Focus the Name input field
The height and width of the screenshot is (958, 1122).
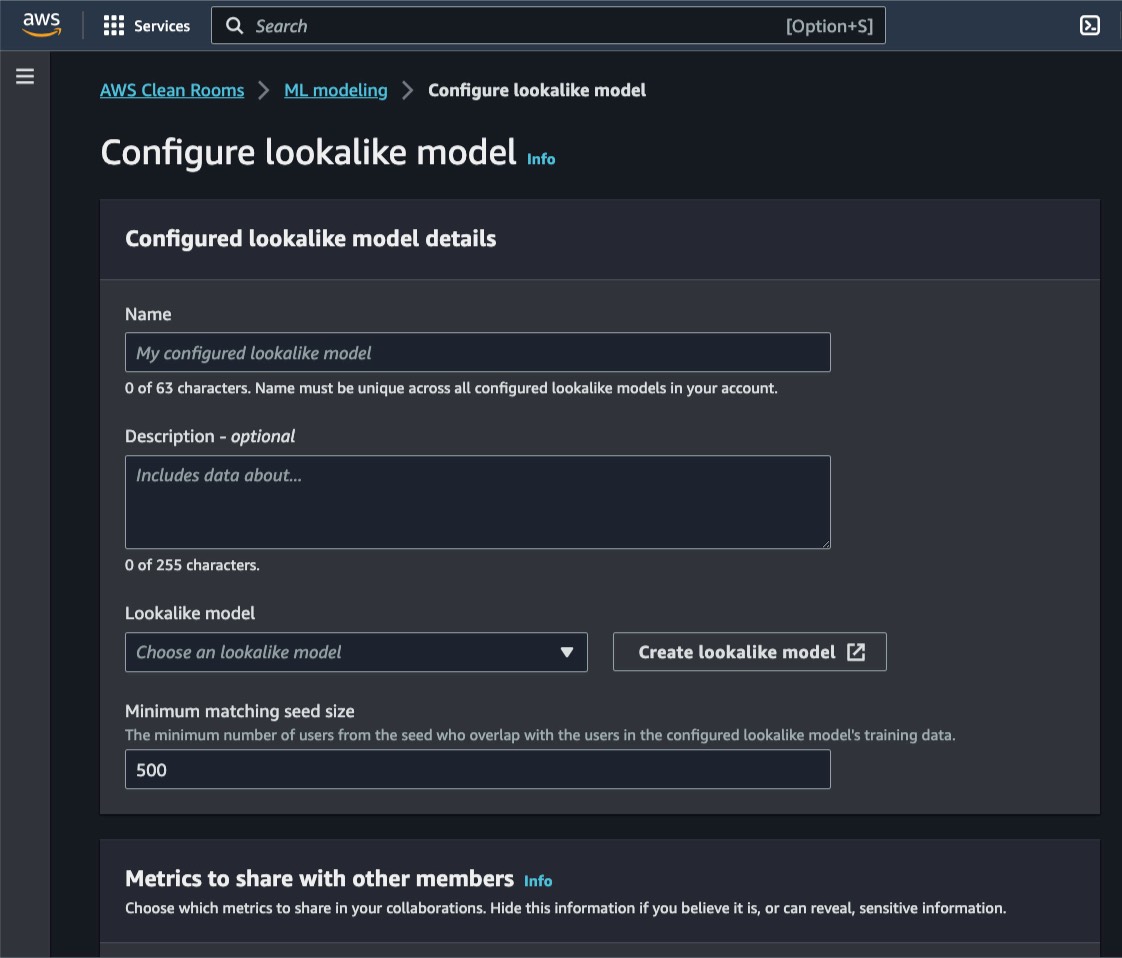[477, 352]
